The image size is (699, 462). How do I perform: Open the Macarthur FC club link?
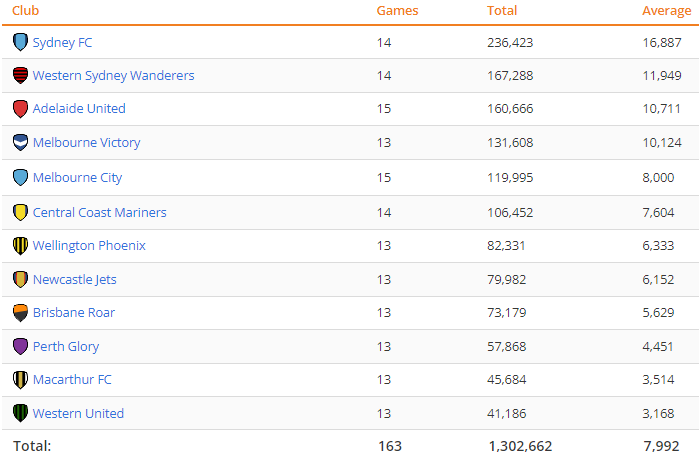point(72,380)
